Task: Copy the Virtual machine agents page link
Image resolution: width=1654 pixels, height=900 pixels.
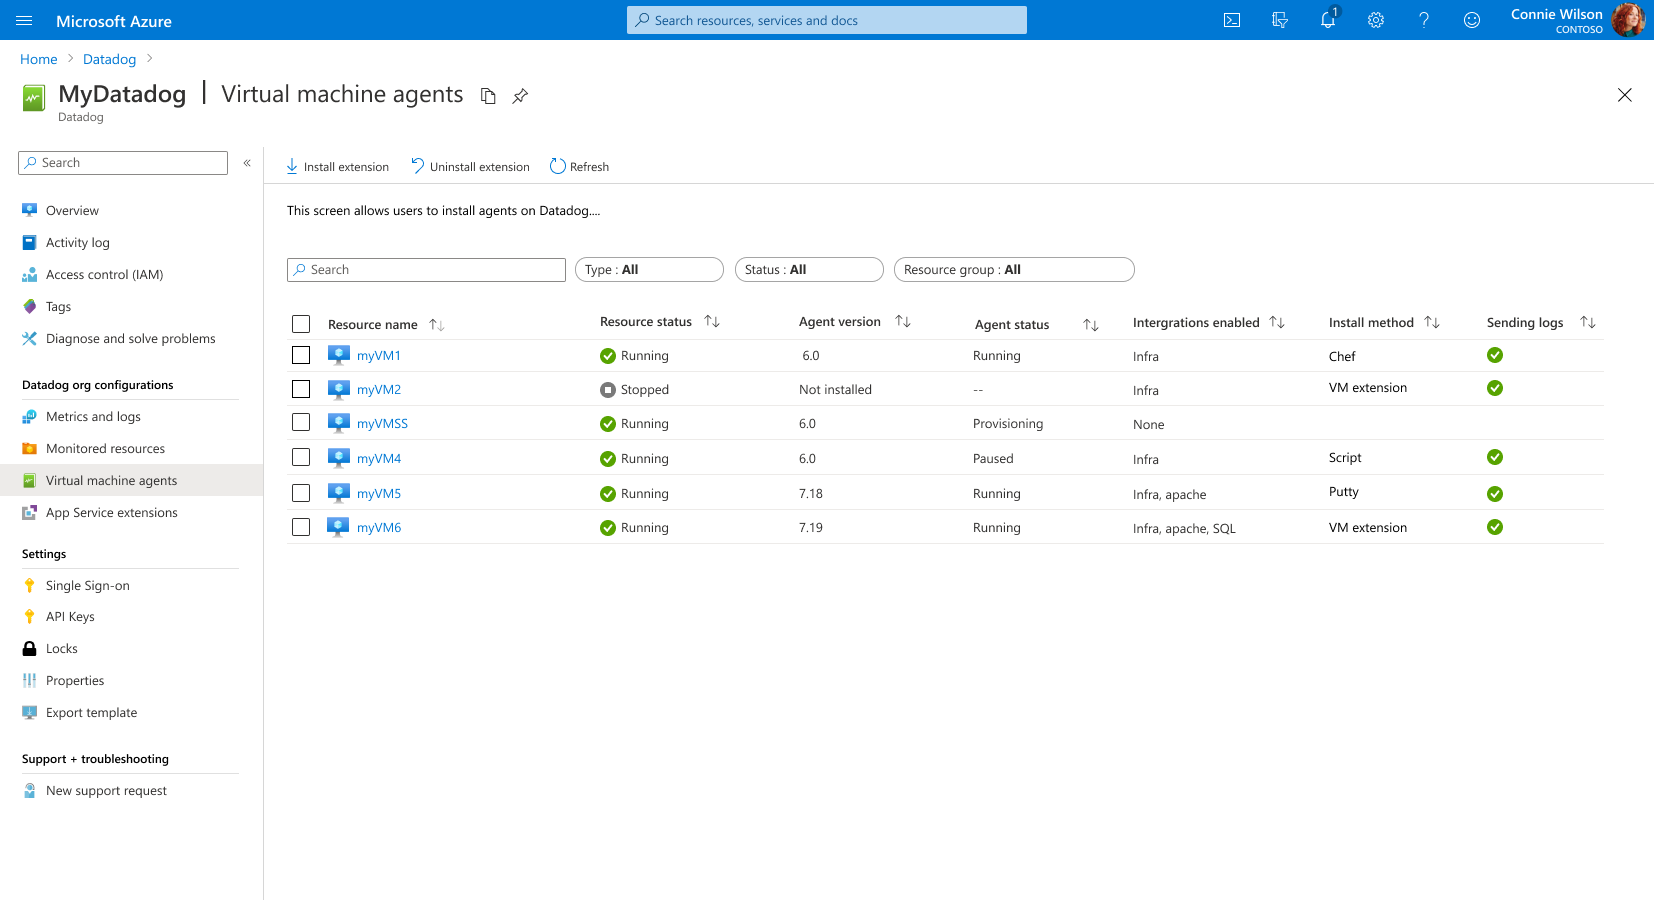Action: coord(487,96)
